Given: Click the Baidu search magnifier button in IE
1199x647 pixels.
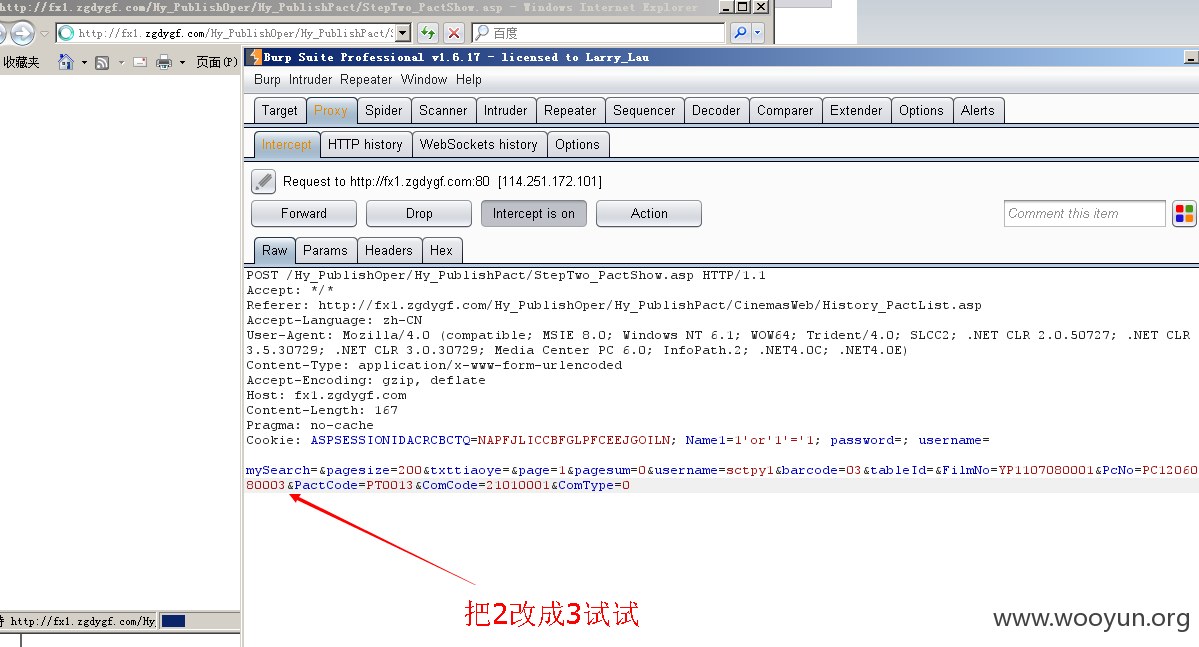Looking at the screenshot, I should click(x=739, y=33).
